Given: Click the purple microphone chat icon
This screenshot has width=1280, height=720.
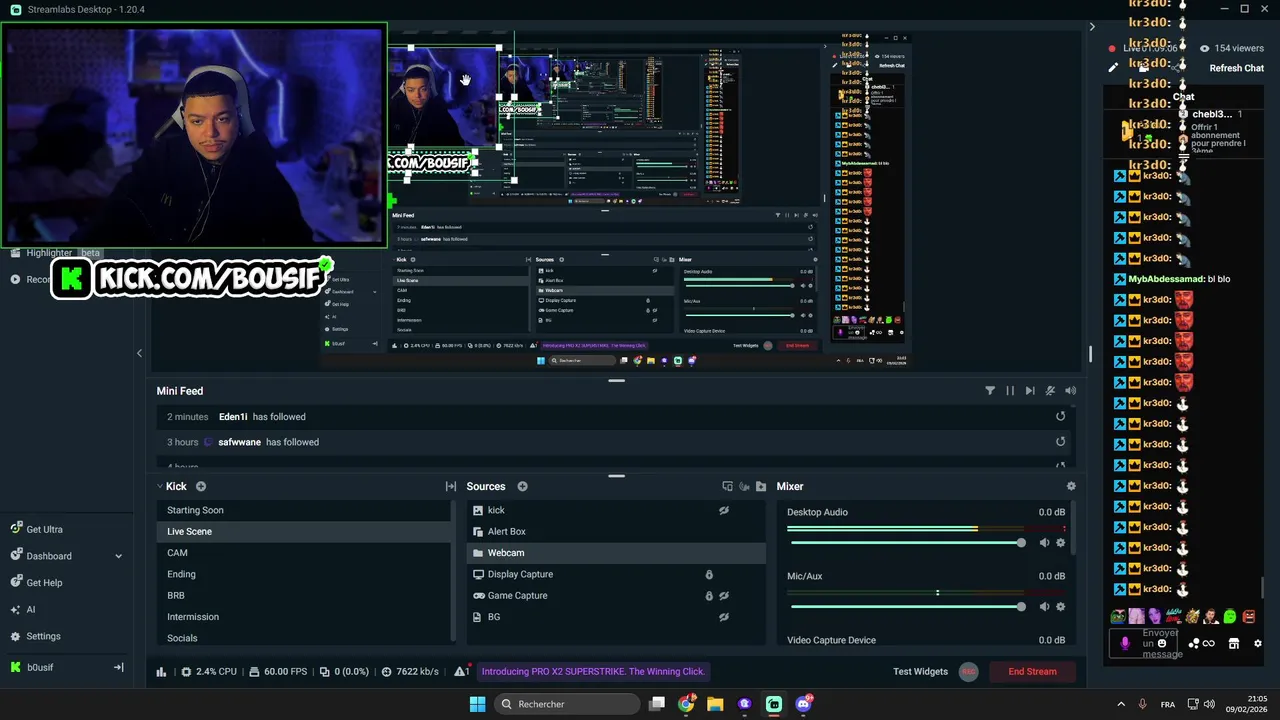Looking at the screenshot, I should coord(1125,644).
